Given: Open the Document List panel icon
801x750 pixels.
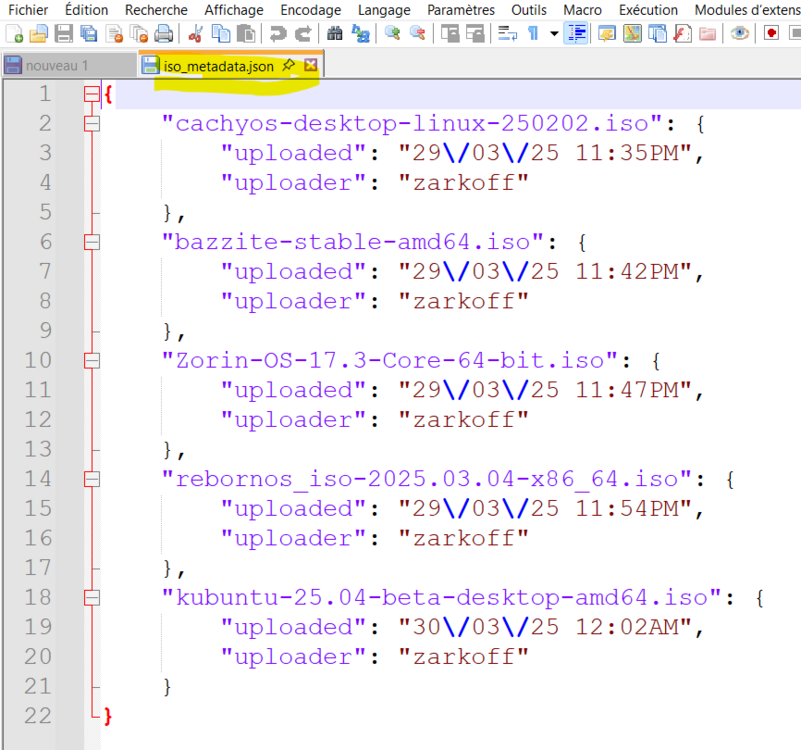Looking at the screenshot, I should (657, 34).
